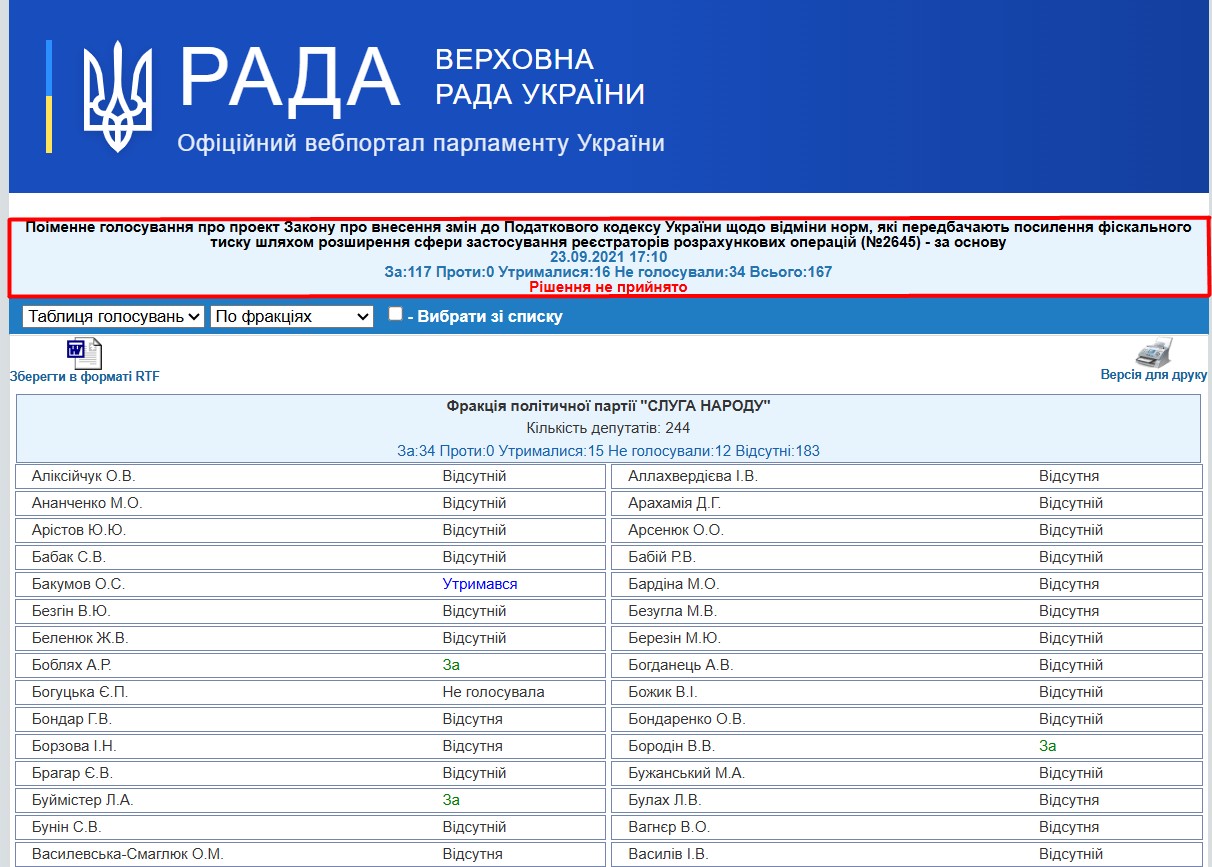1212x867 pixels.
Task: Select deputy 'Бакумов О.С.'
Action: click(78, 584)
